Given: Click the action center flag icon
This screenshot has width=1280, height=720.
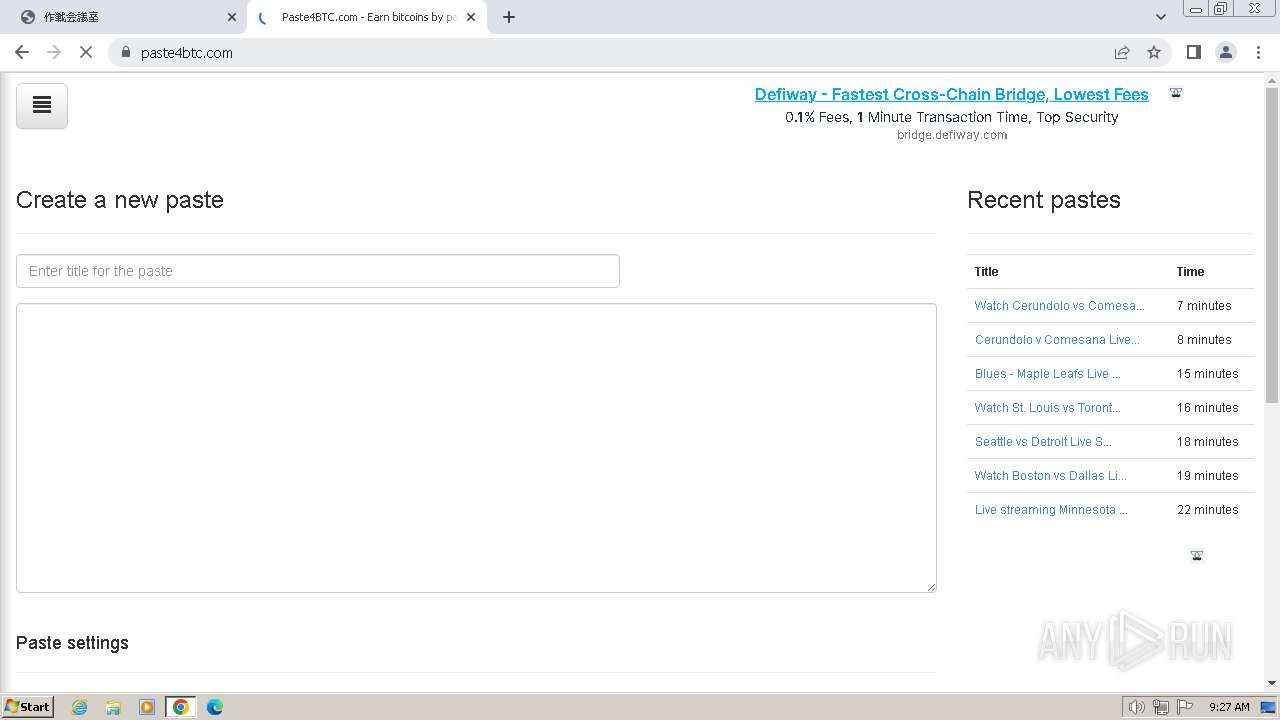Looking at the screenshot, I should pos(1185,707).
